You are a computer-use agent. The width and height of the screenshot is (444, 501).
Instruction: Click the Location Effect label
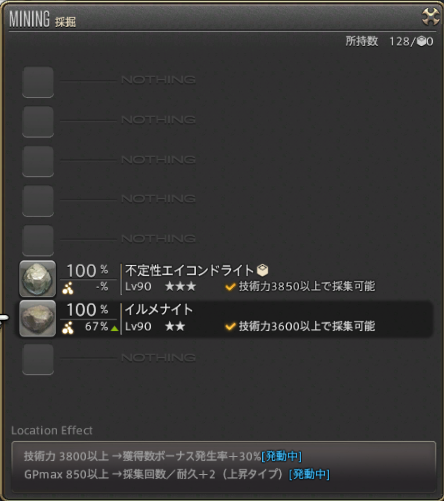tap(52, 430)
